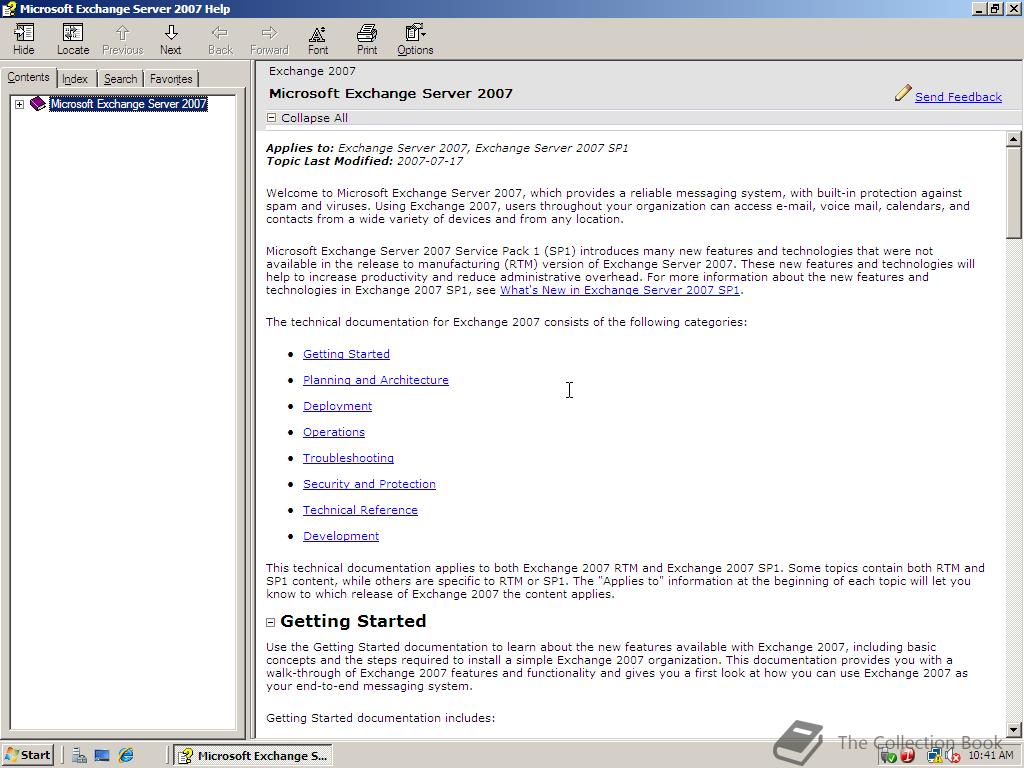Screen dimensions: 1024x768
Task: Click the Topic Last Modified date 2007-07-17
Action: tap(430, 161)
